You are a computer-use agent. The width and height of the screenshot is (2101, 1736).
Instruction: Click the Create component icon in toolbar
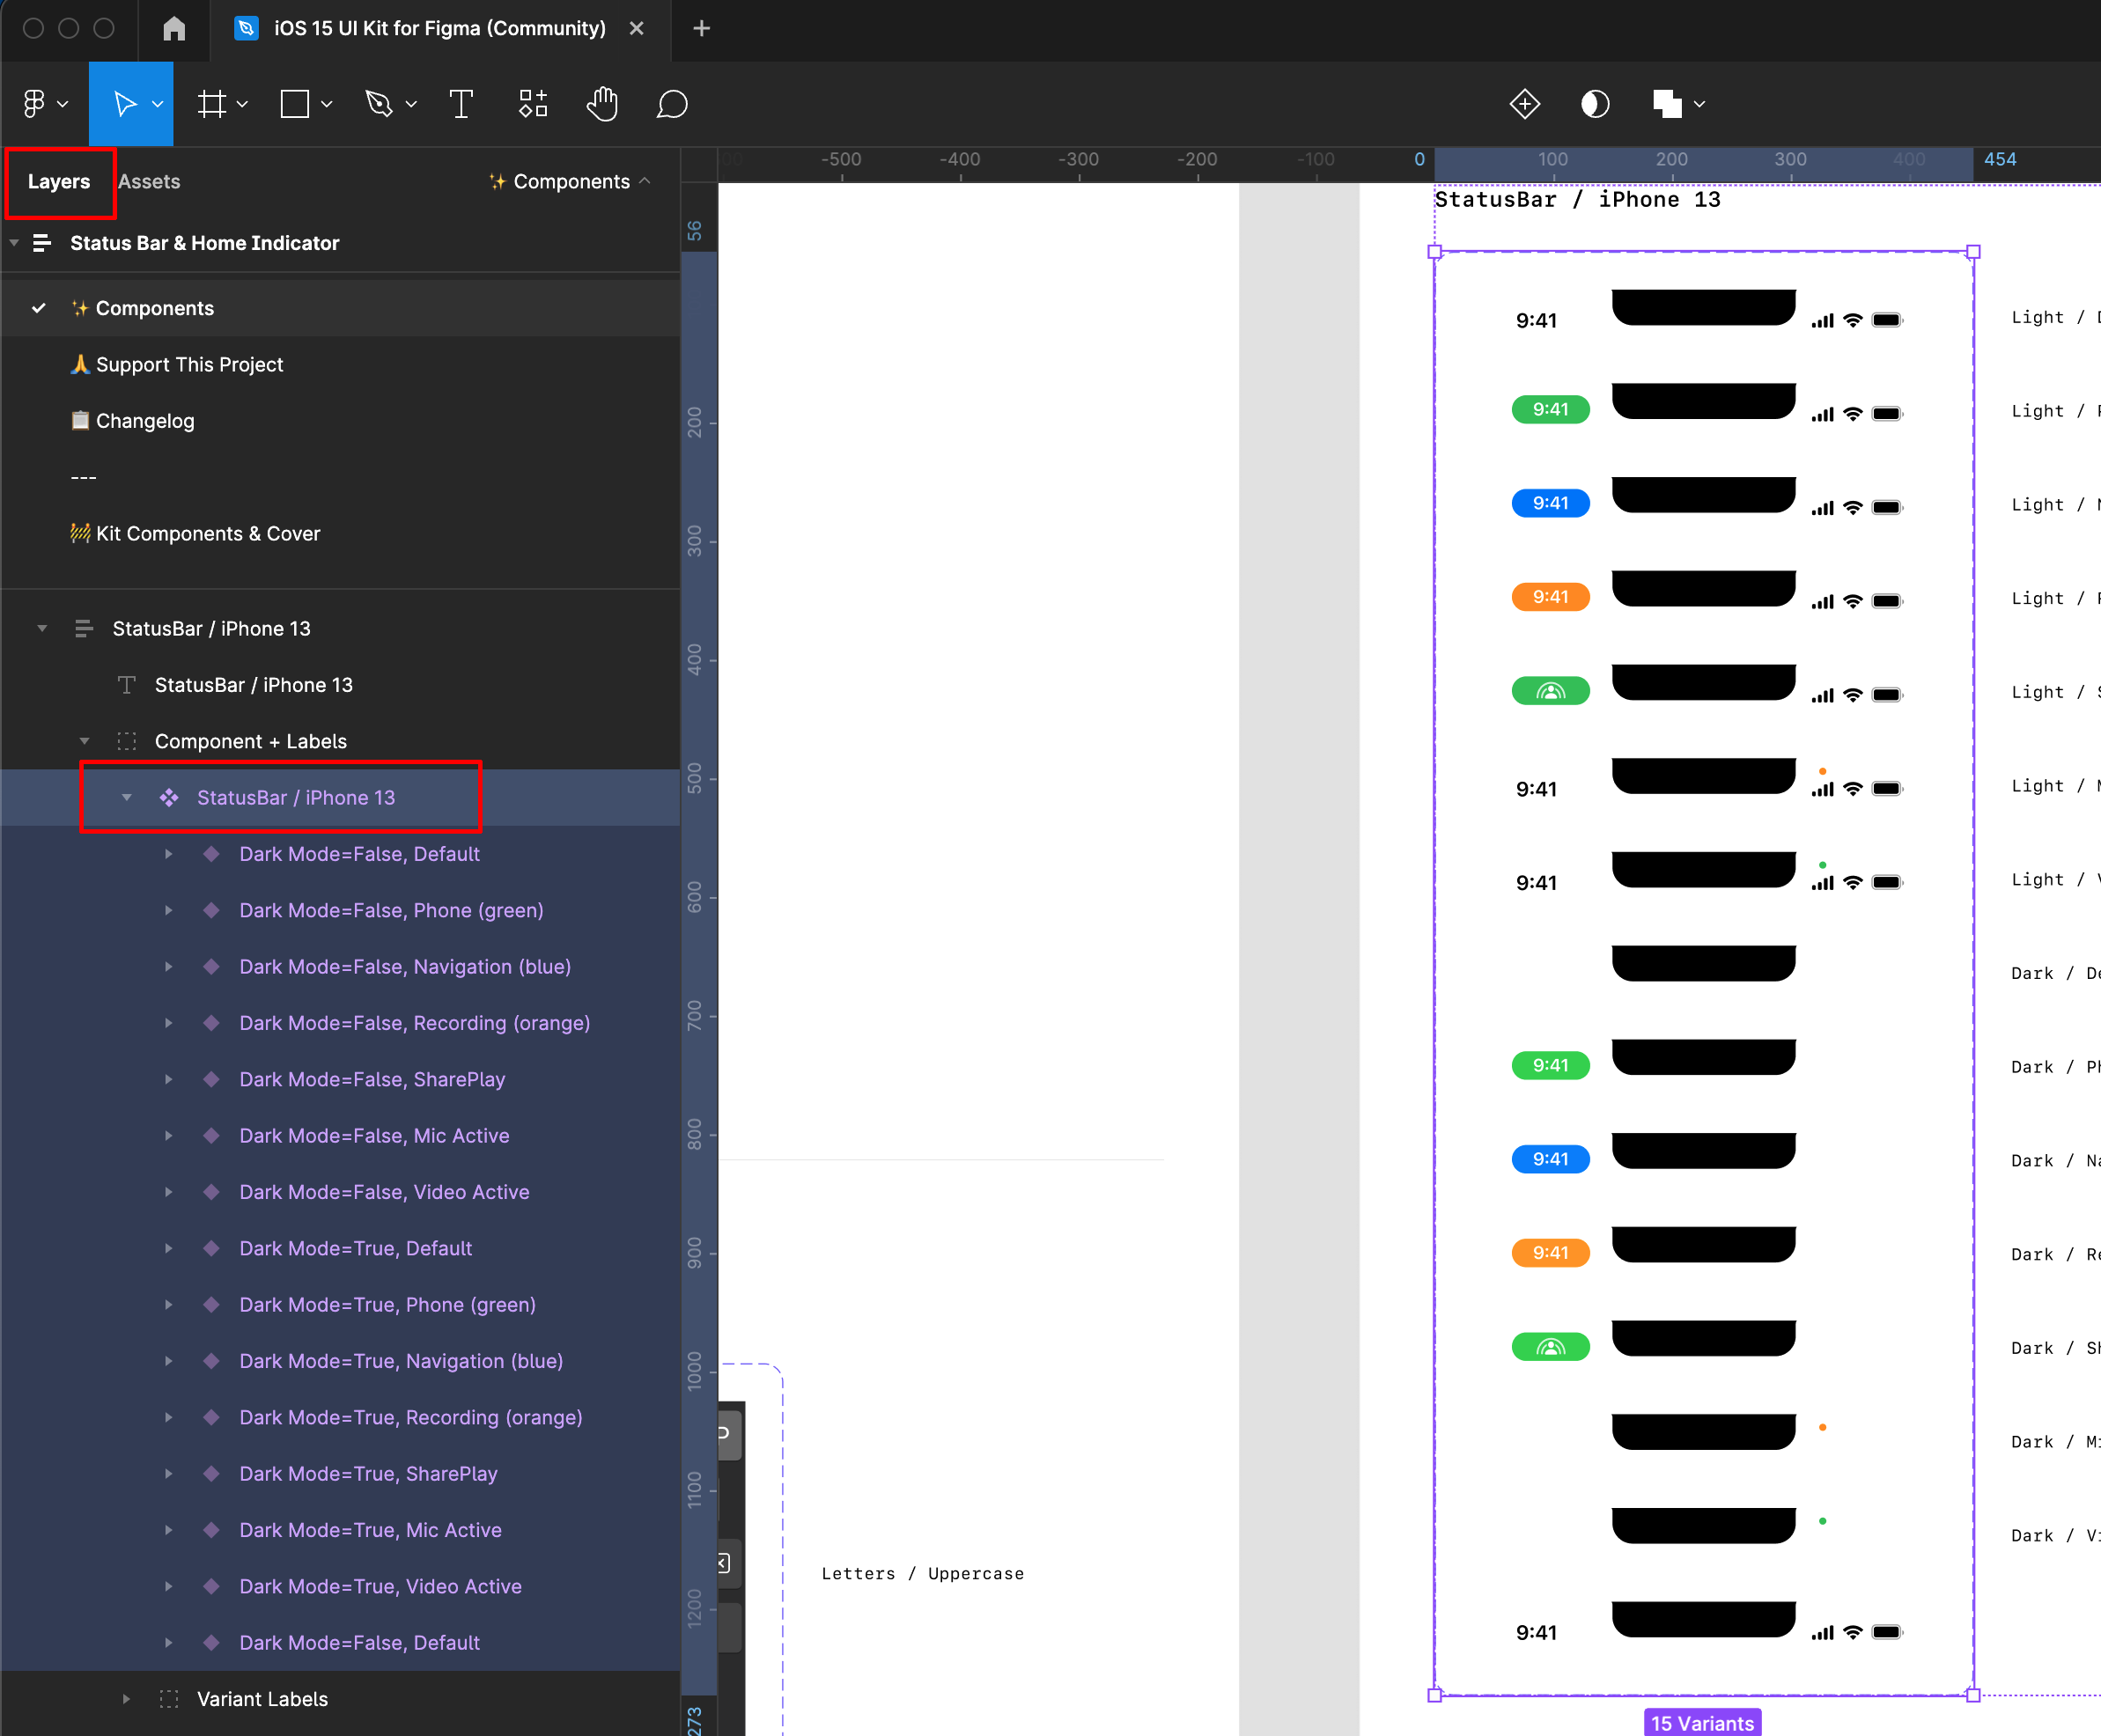(1524, 104)
